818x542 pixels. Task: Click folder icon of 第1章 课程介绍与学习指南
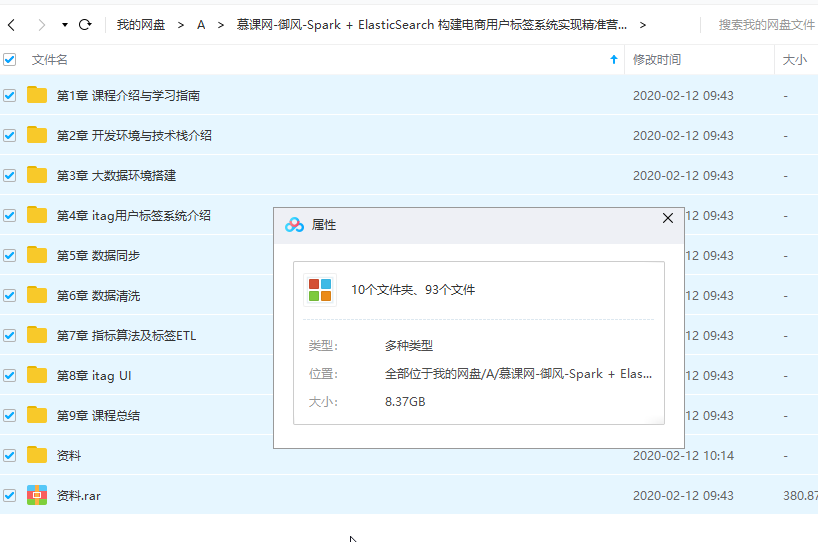click(x=37, y=95)
